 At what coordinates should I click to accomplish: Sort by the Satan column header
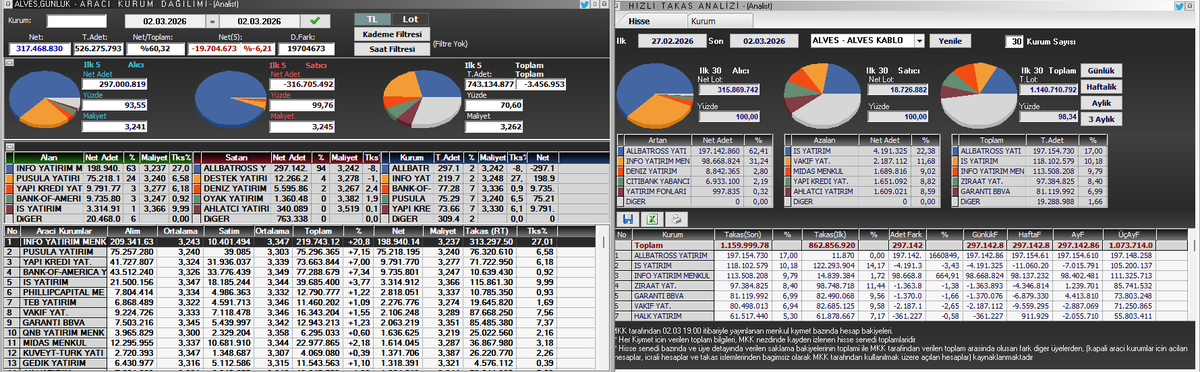[237, 157]
